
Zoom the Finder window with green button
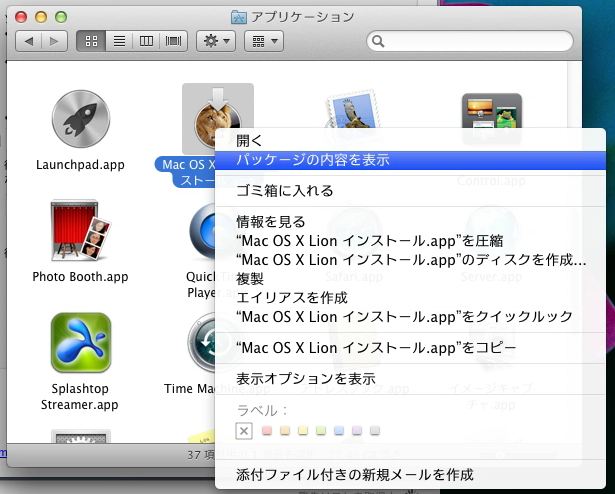(x=61, y=17)
